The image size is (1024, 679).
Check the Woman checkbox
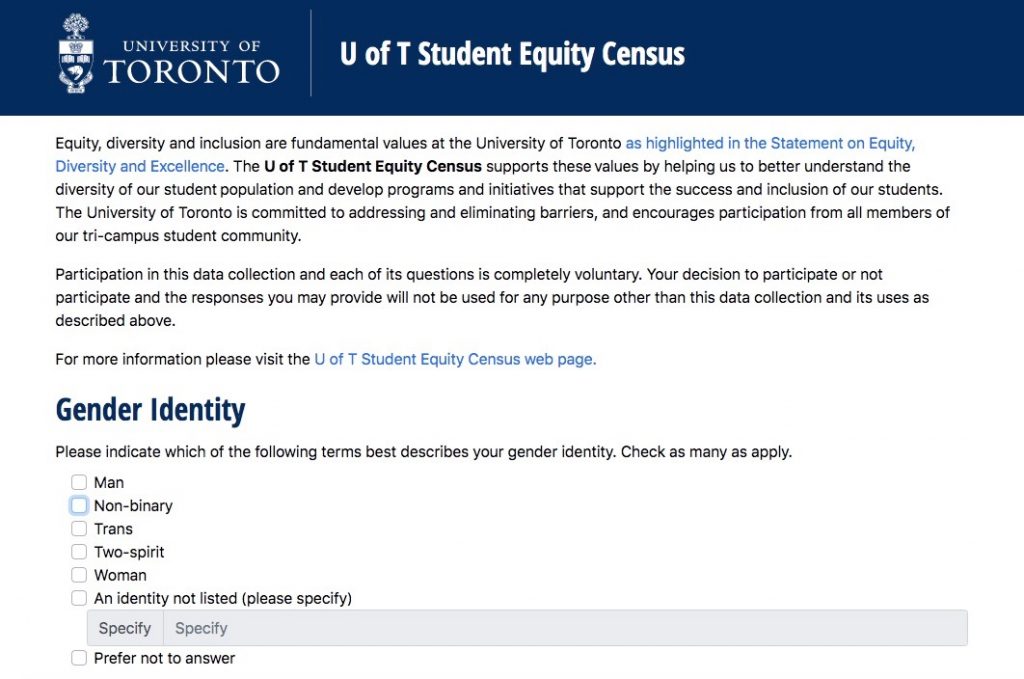[x=79, y=575]
